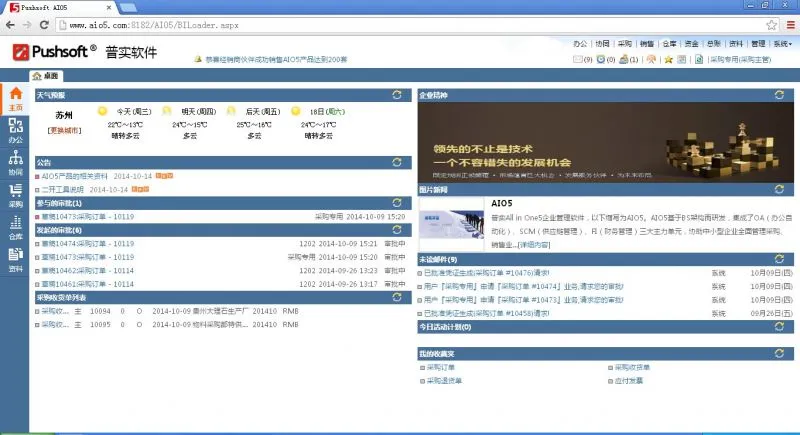
Task: Click the green document icon in header
Action: 699,60
